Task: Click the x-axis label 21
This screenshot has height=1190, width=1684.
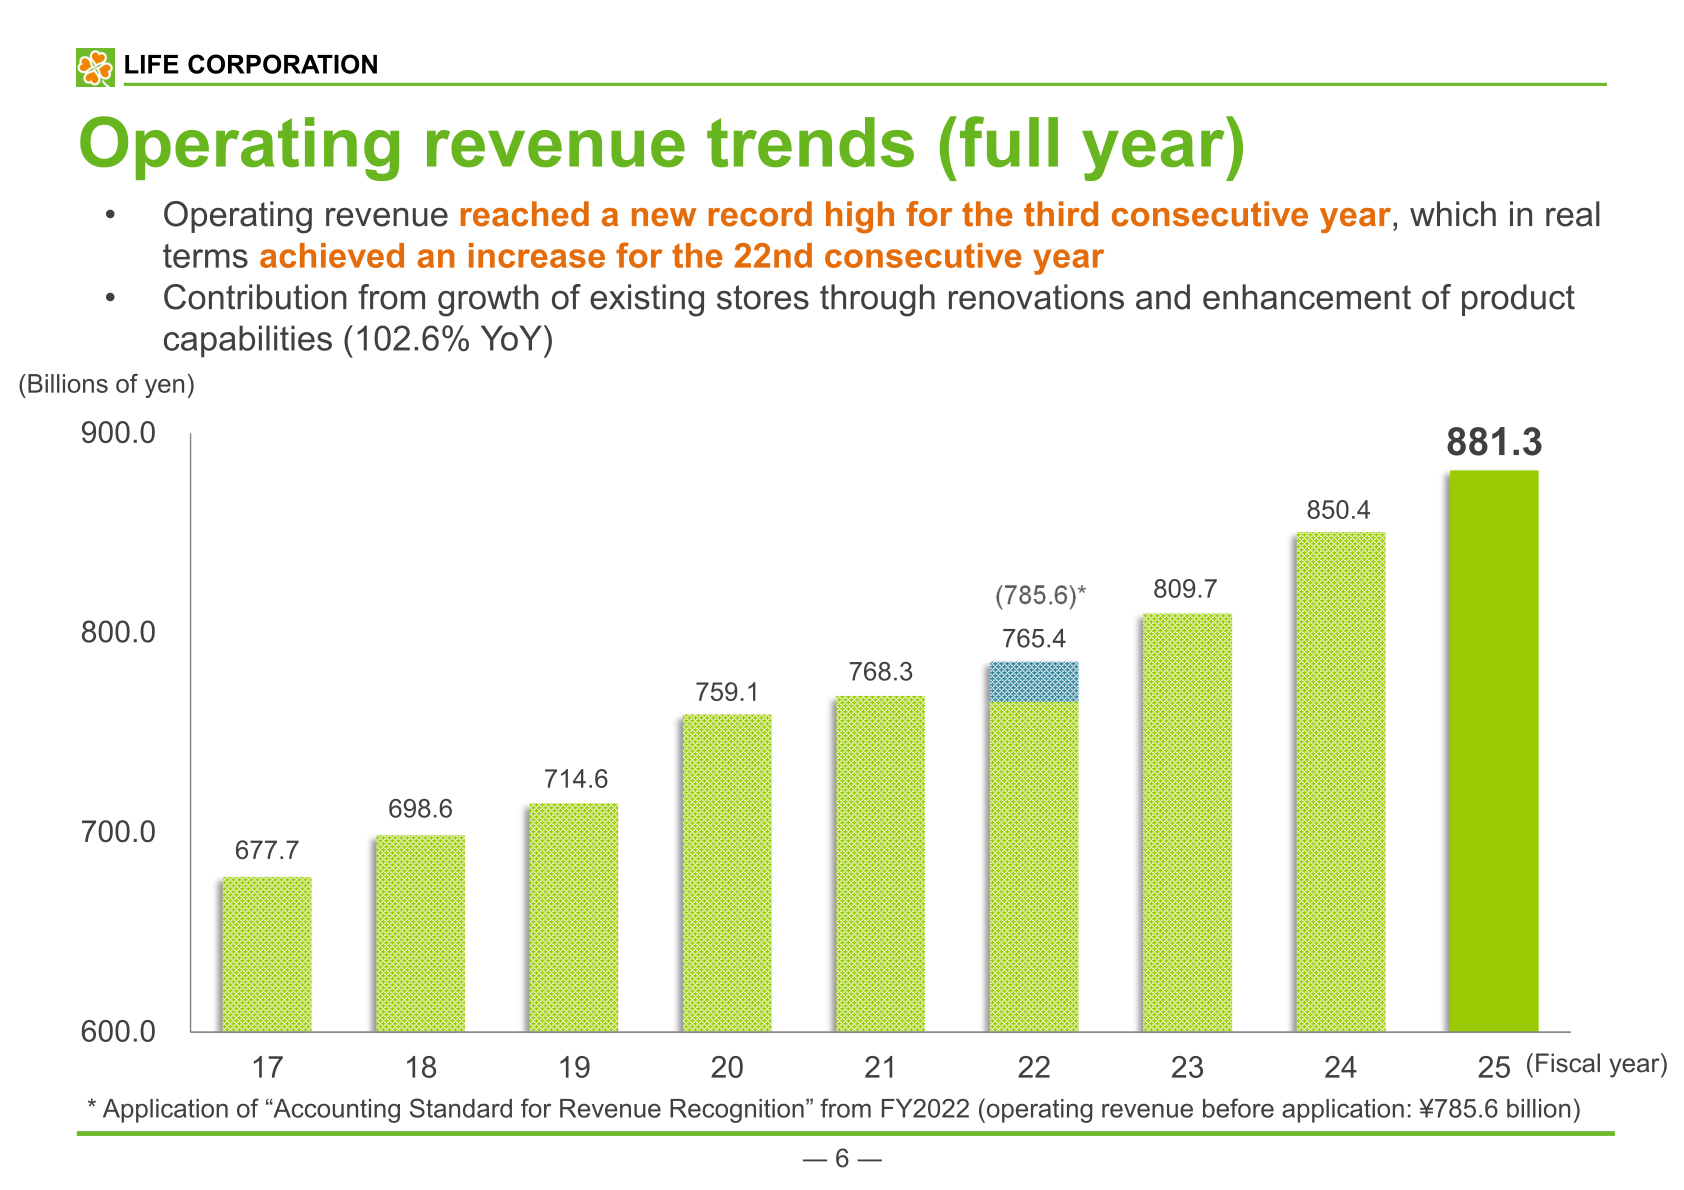Action: (880, 1068)
